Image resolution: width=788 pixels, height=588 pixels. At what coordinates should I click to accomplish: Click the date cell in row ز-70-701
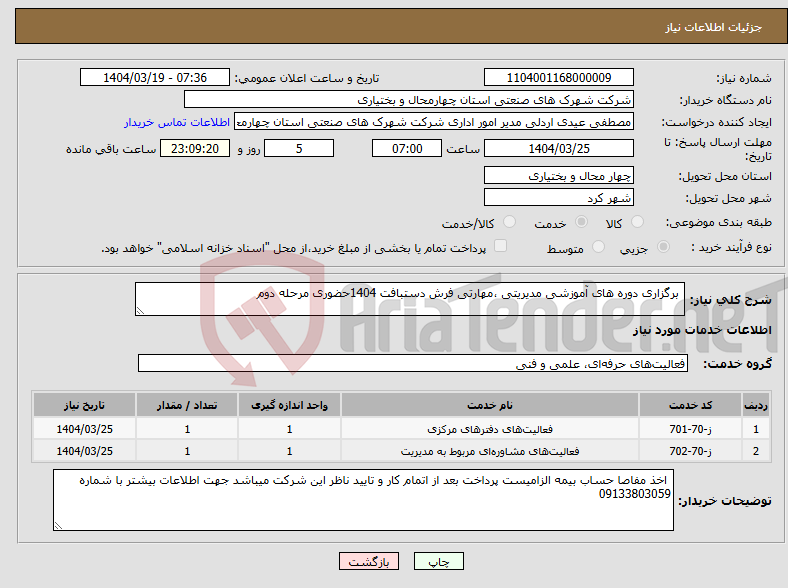[84, 429]
